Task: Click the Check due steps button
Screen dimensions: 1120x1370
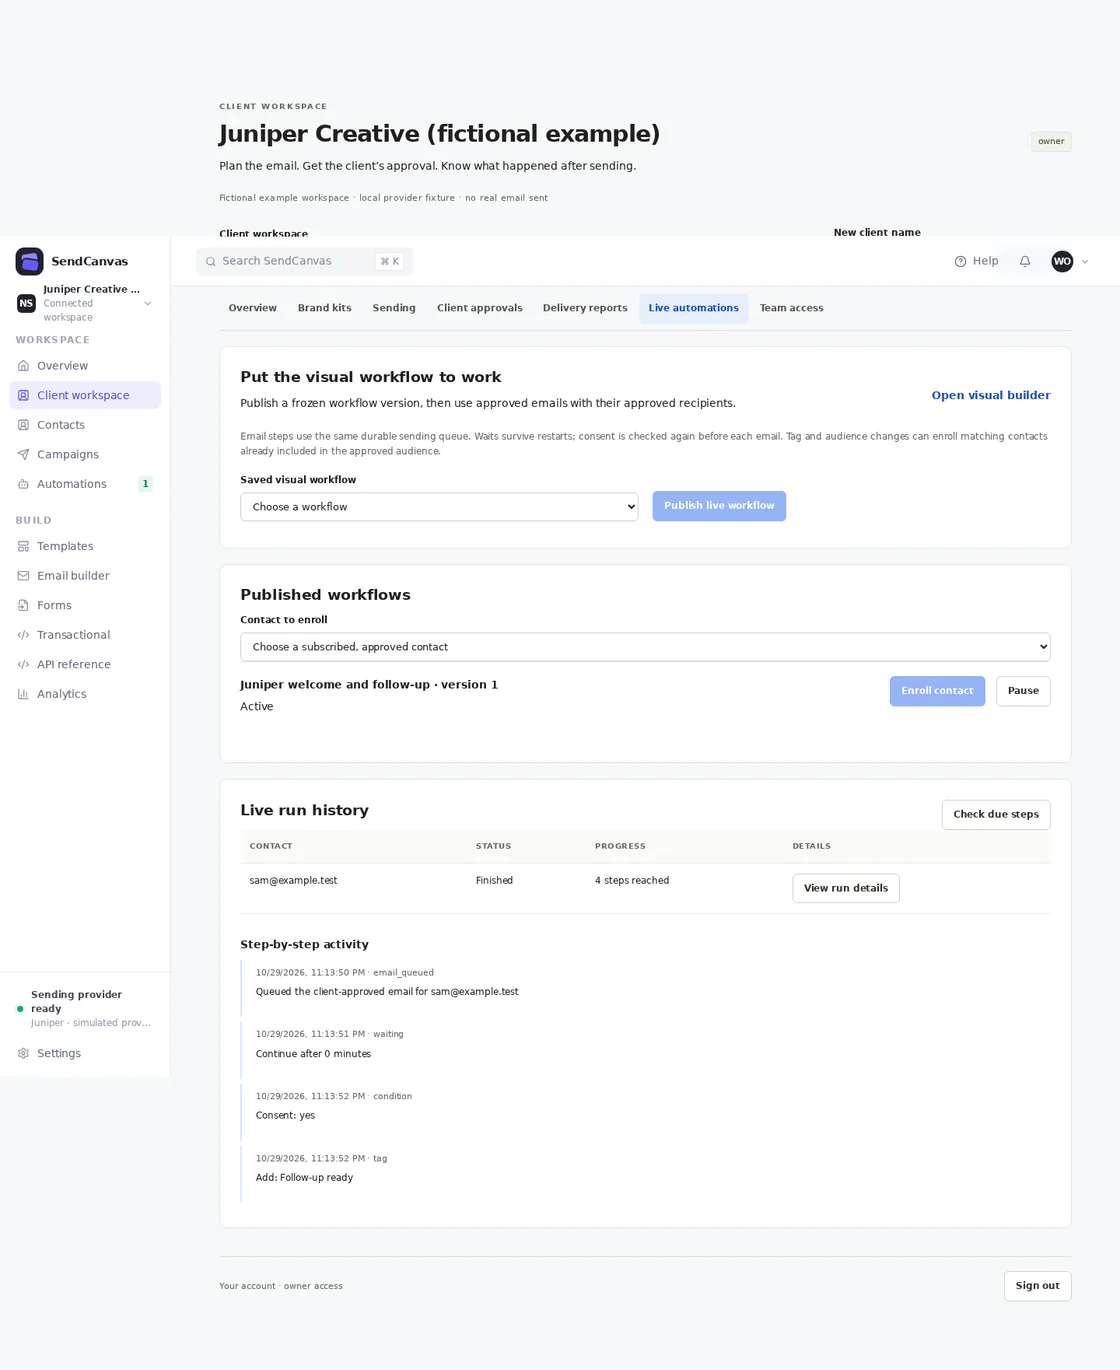Action: click(x=996, y=814)
